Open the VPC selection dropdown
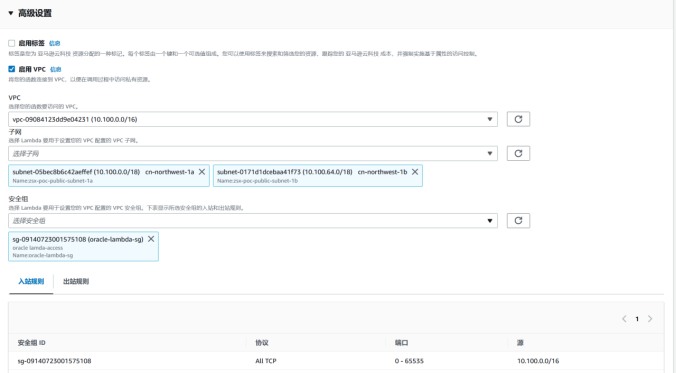Image resolution: width=676 pixels, height=373 pixels. [x=253, y=119]
